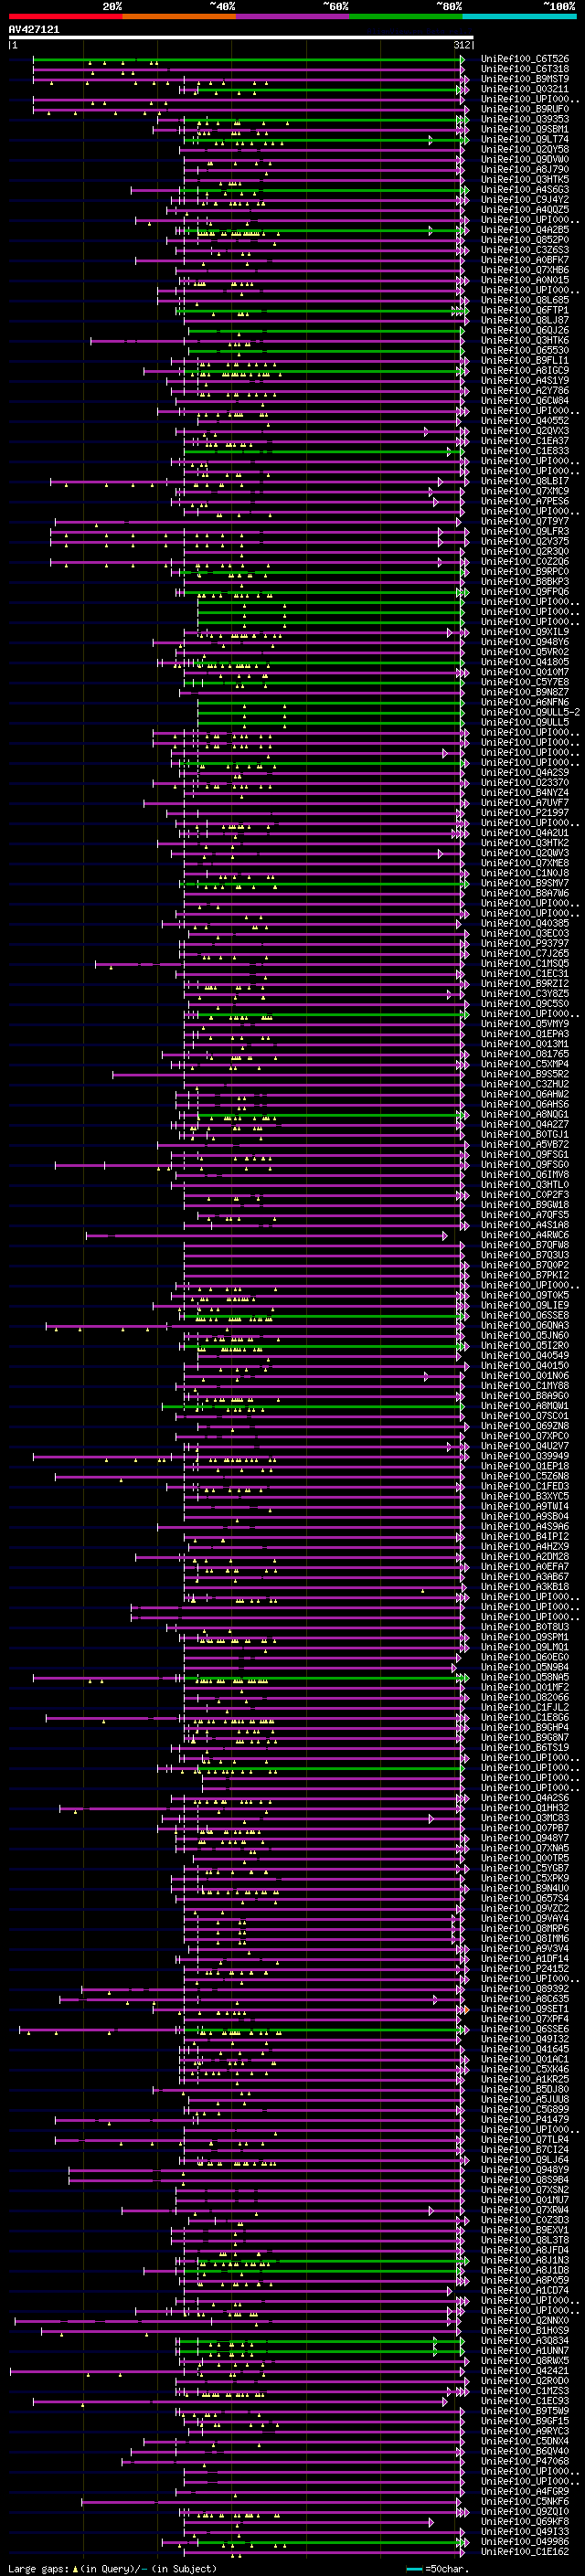This screenshot has width=585, height=2576.
Task: Click on UniRef100_B6QV40
Action: point(525,2452)
